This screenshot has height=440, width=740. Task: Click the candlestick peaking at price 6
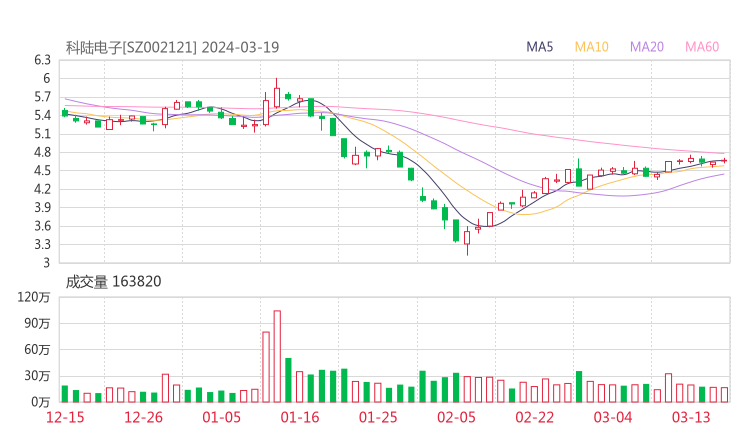click(277, 93)
